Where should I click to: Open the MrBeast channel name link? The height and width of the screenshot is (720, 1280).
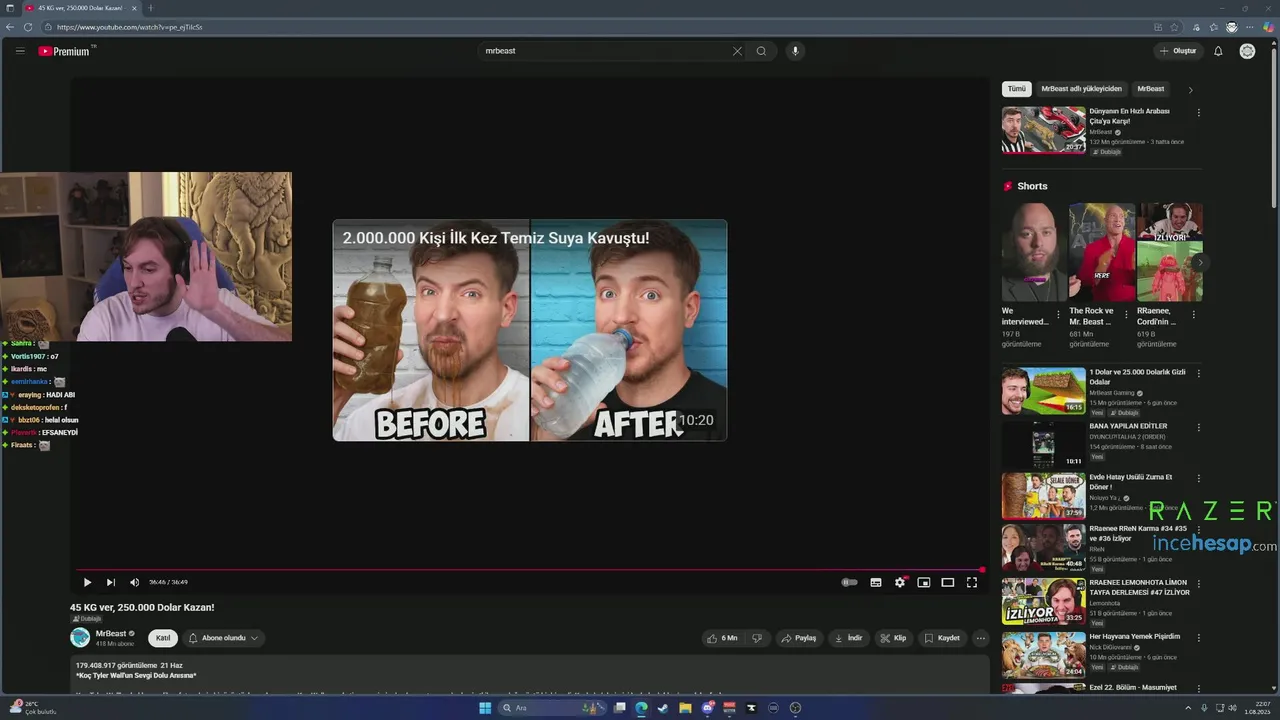(111, 633)
